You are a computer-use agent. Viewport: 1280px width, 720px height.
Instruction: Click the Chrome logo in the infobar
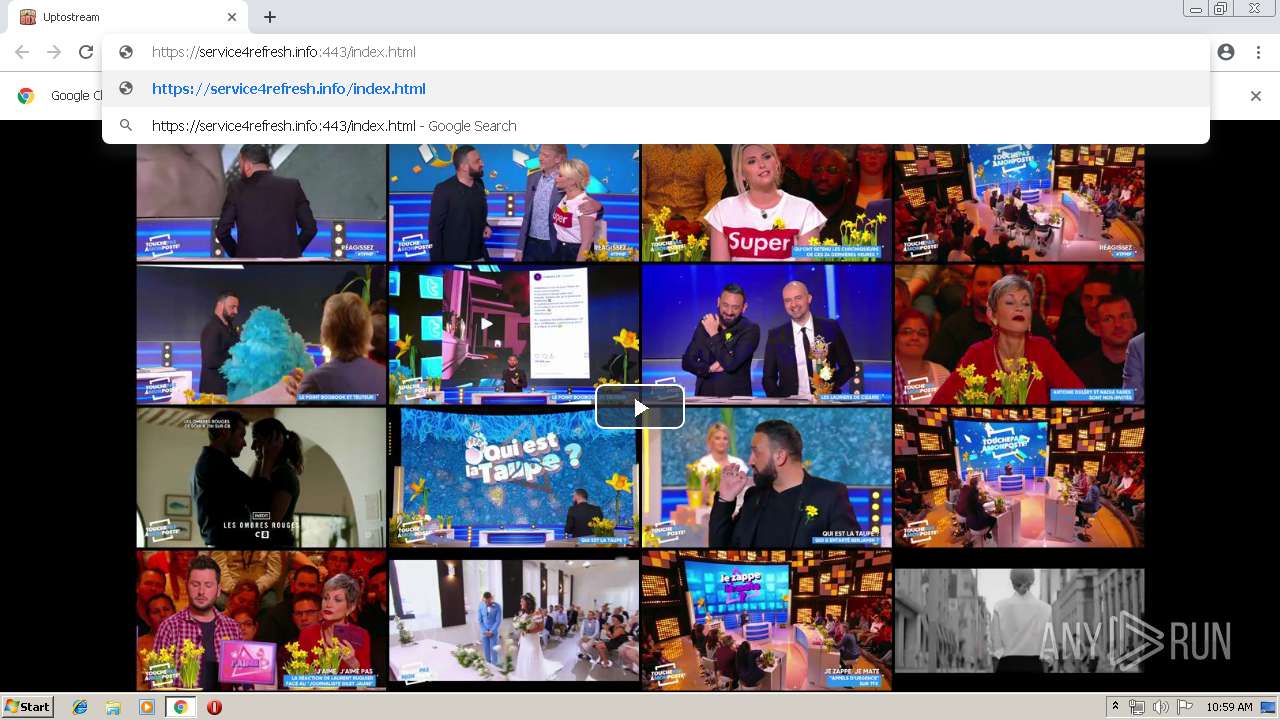click(26, 96)
